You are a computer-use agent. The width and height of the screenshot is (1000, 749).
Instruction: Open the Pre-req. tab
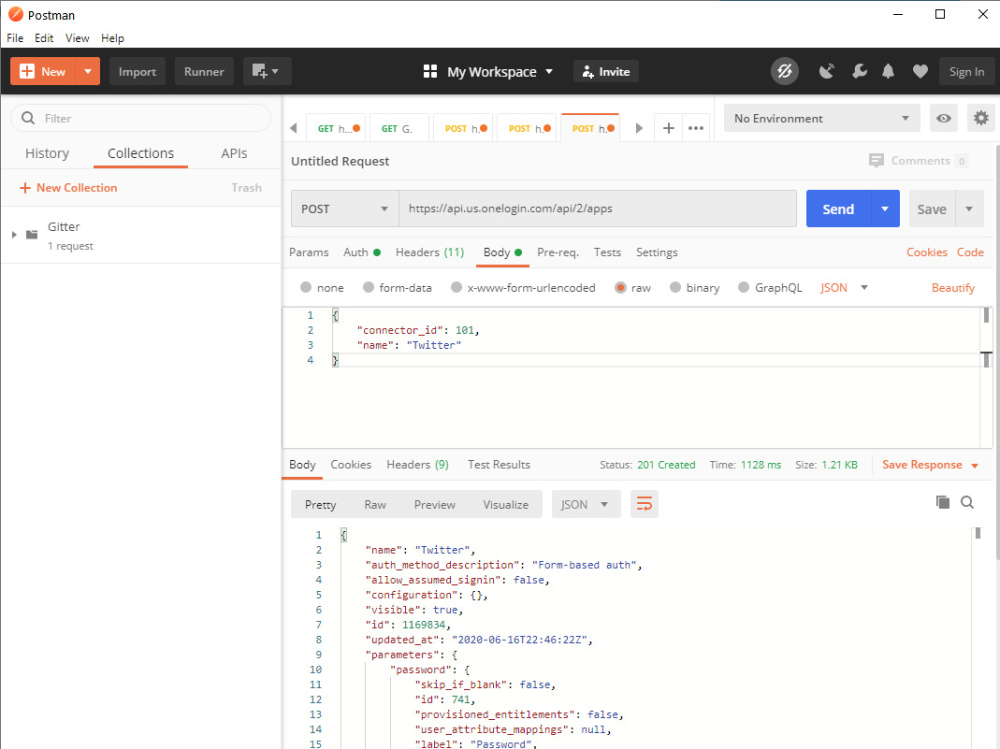pos(558,252)
